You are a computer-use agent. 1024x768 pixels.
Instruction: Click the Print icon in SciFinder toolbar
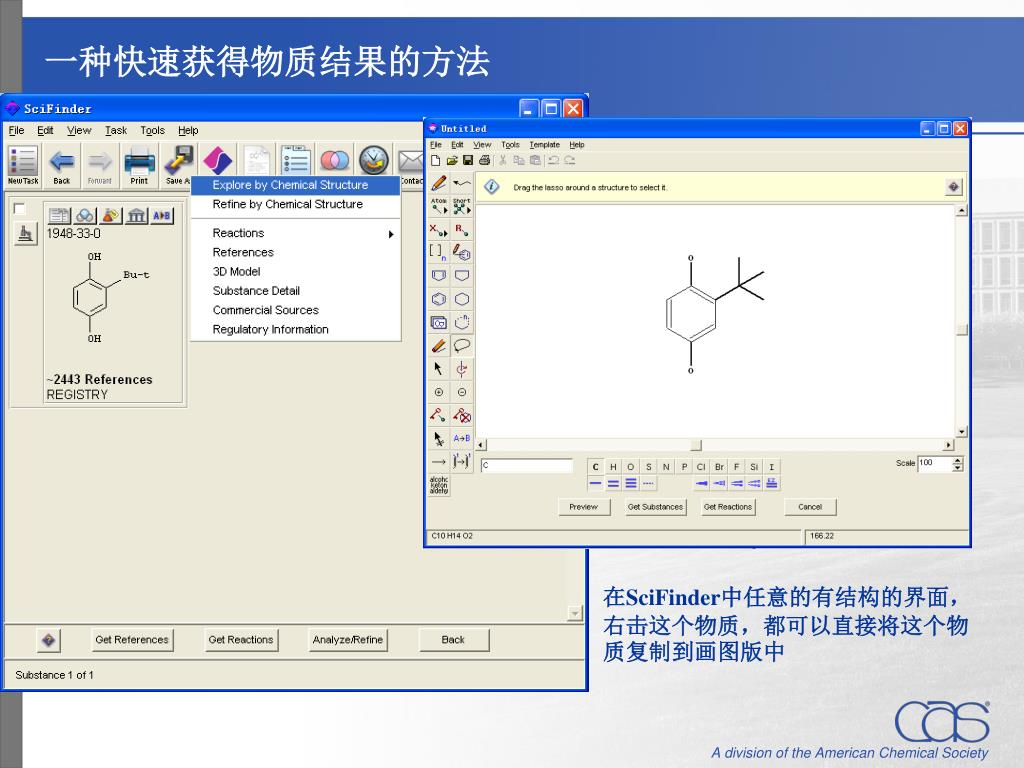click(x=139, y=165)
